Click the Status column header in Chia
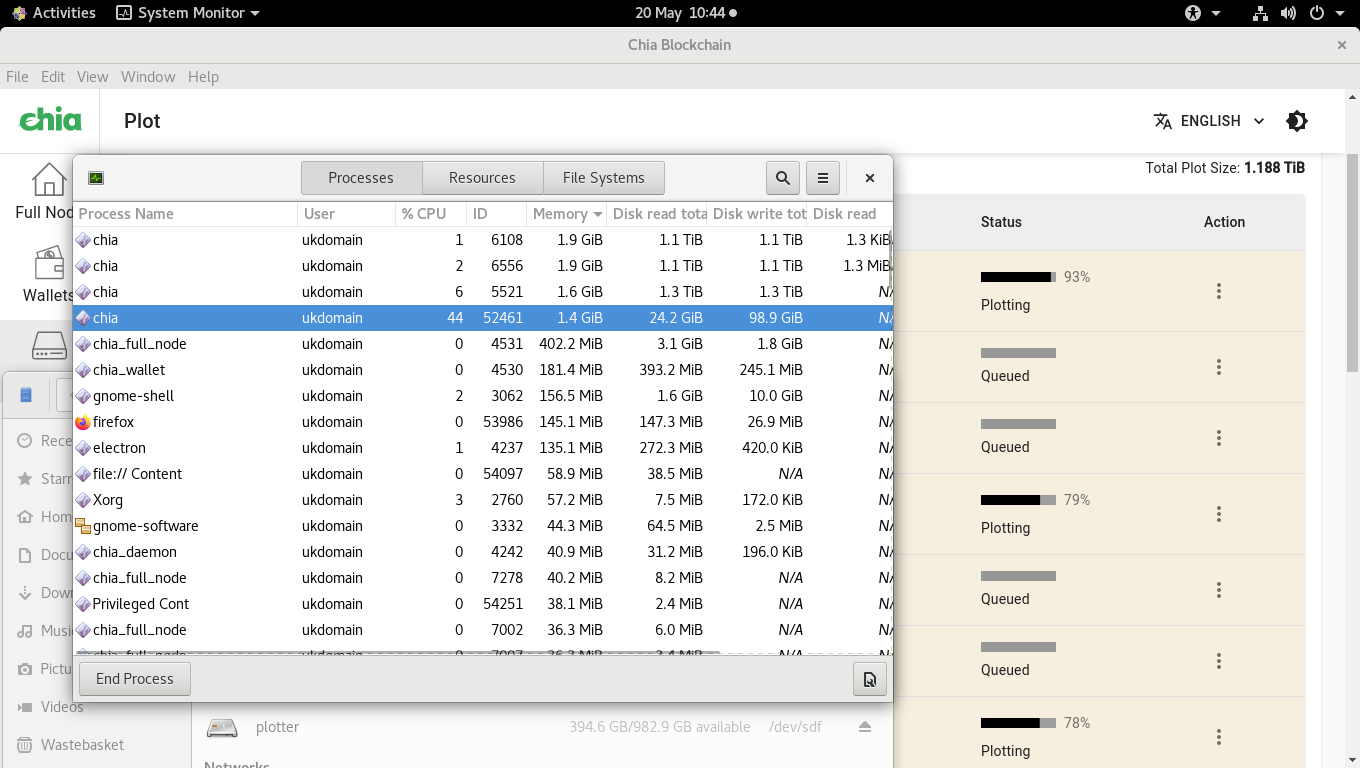The width and height of the screenshot is (1360, 768). 1001,222
